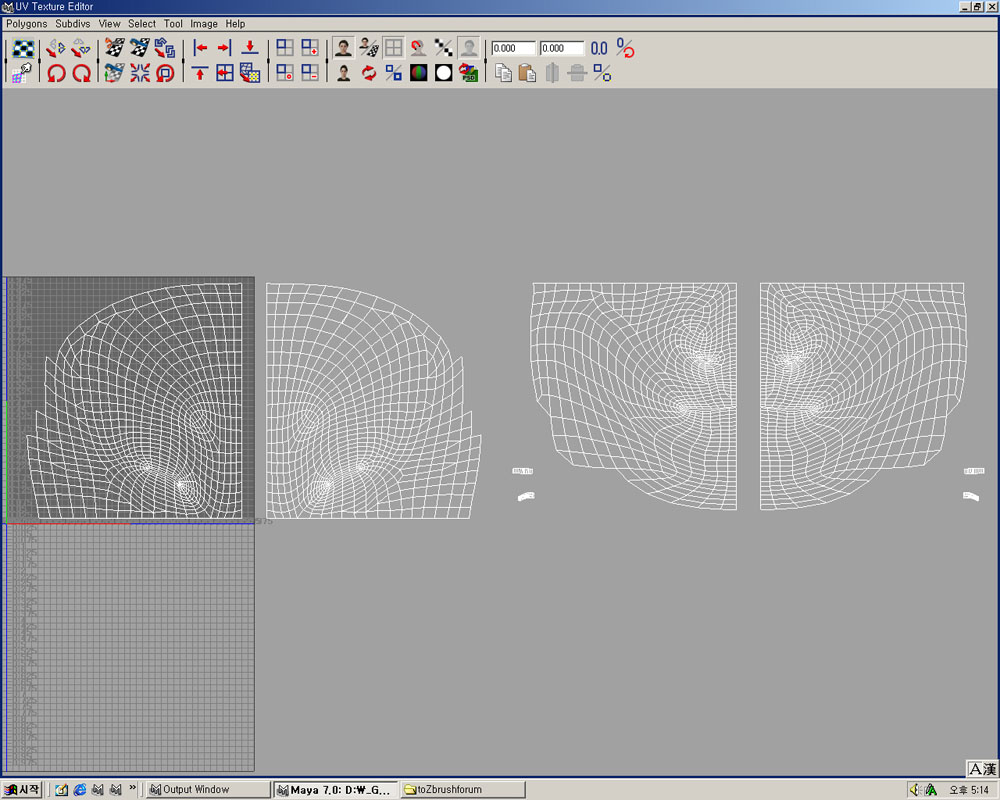This screenshot has width=1000, height=800.
Task: Open the toZbrushforum folder from the taskbar
Action: click(461, 789)
